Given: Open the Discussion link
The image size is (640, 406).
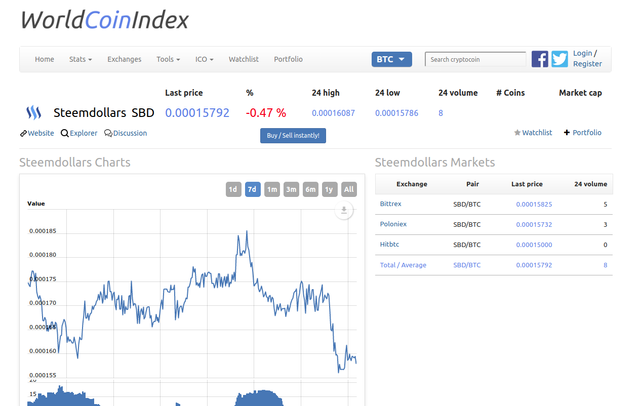Looking at the screenshot, I should (126, 133).
